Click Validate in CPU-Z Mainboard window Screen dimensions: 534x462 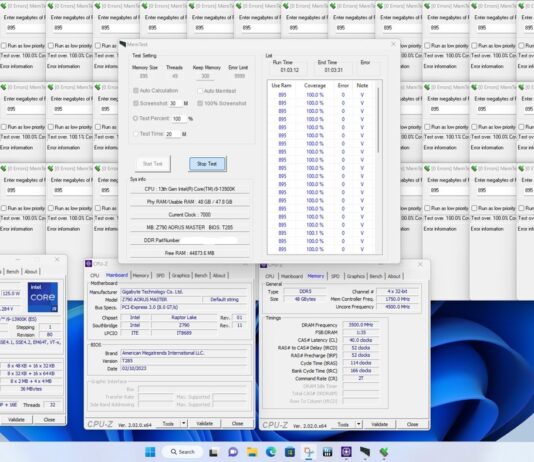204,423
